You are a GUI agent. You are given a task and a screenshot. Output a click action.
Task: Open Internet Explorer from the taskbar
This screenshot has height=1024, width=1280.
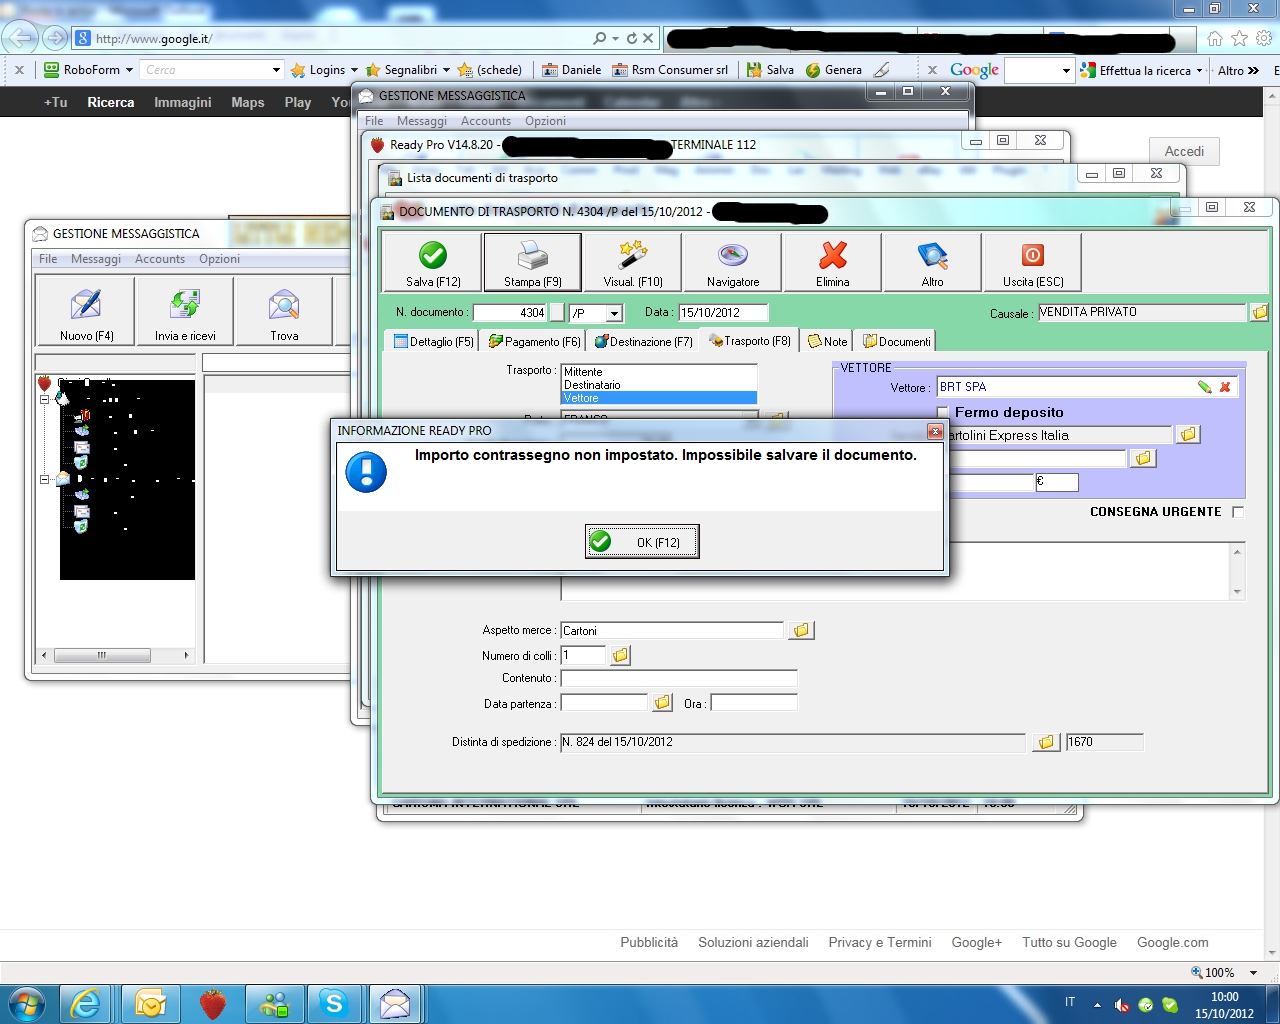coord(86,1003)
